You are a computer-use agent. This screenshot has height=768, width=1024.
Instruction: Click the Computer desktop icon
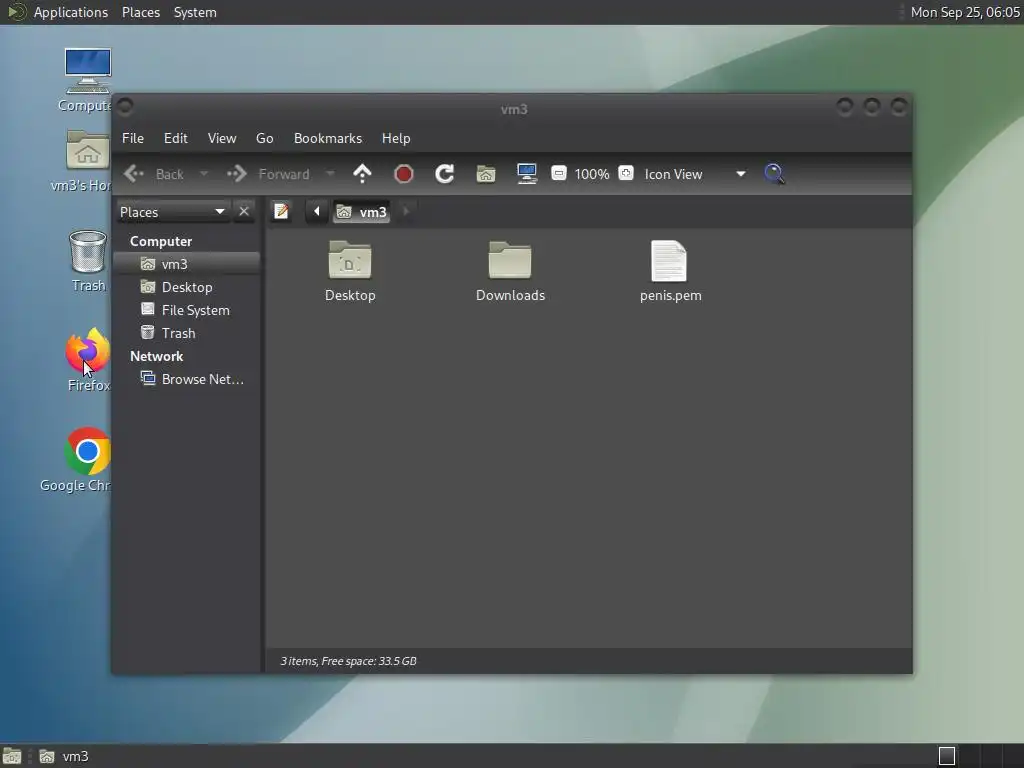point(88,80)
